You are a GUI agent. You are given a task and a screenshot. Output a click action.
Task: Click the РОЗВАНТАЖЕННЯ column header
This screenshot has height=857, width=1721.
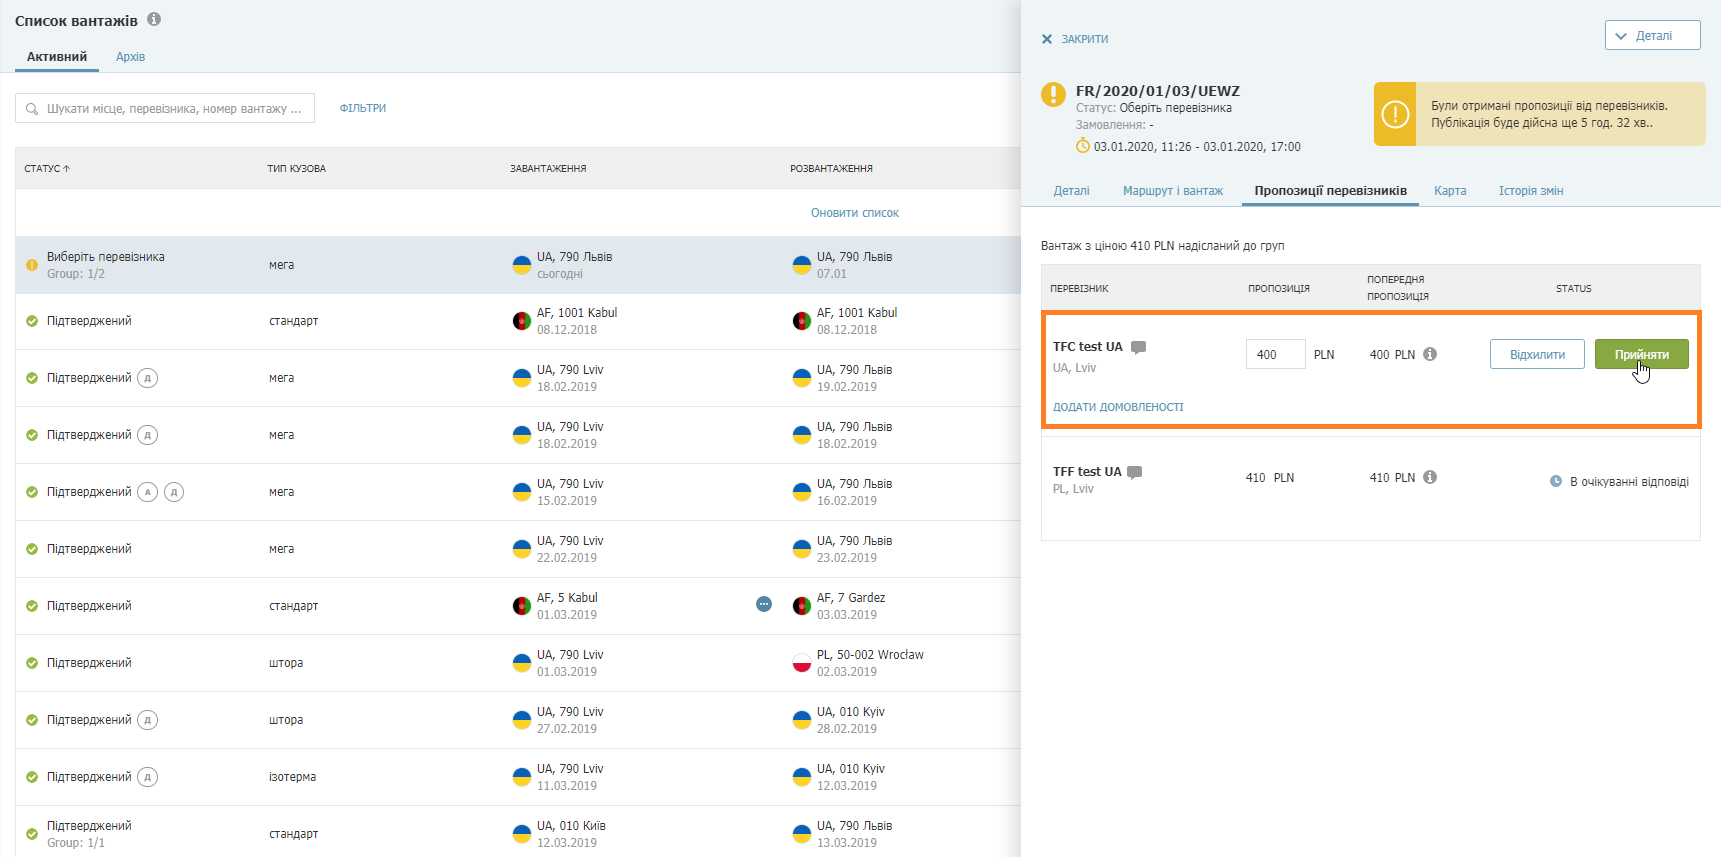tap(831, 169)
